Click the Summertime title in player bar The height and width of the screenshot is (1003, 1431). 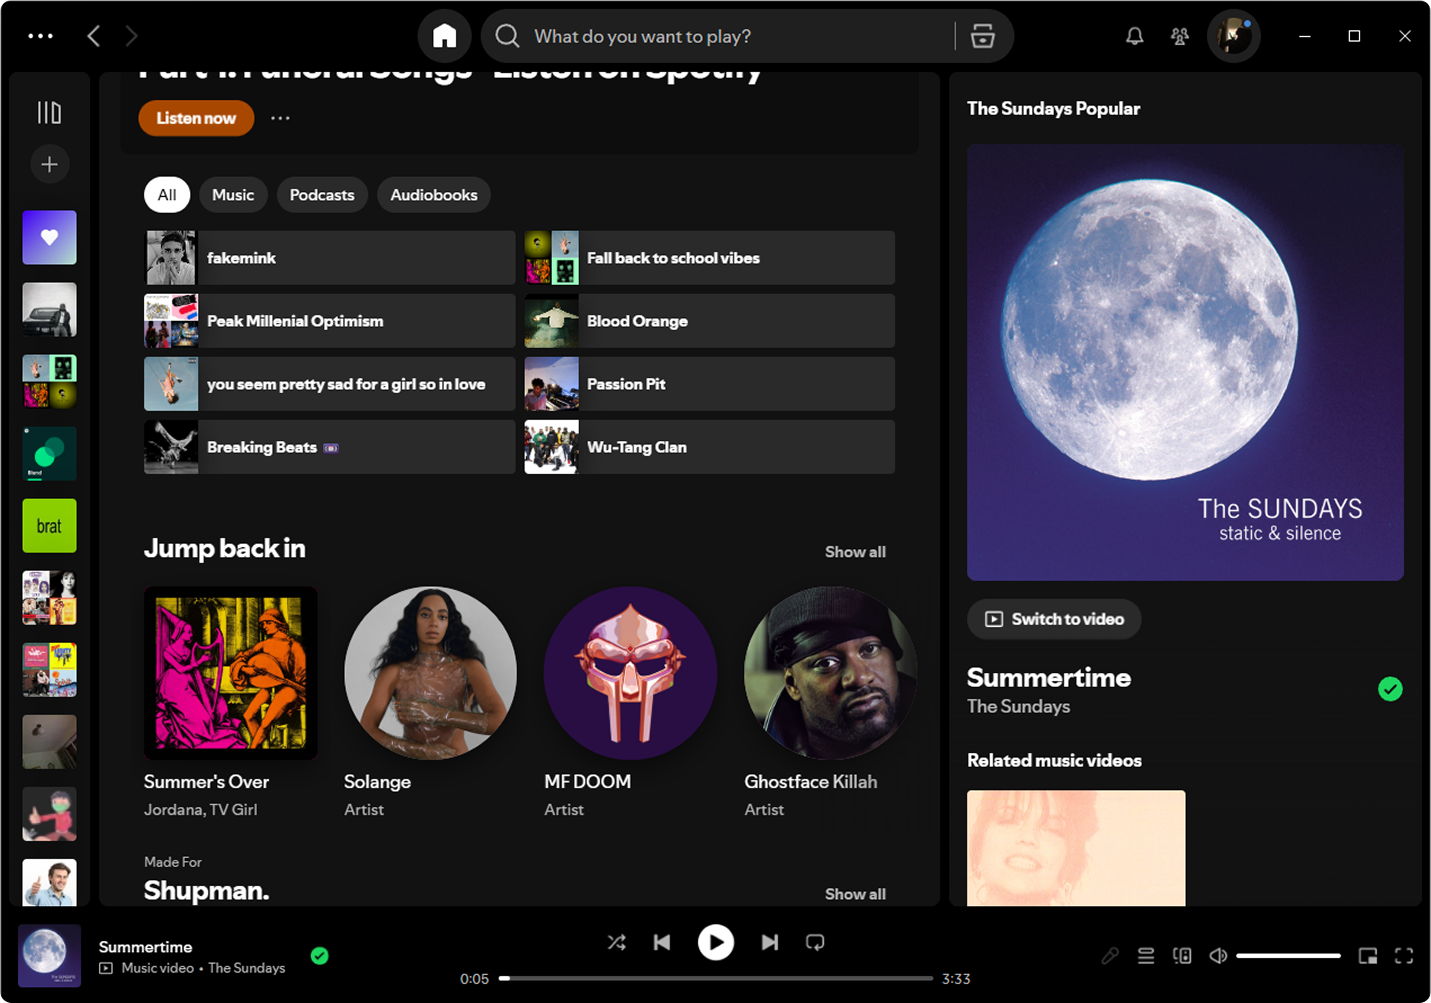coord(146,947)
